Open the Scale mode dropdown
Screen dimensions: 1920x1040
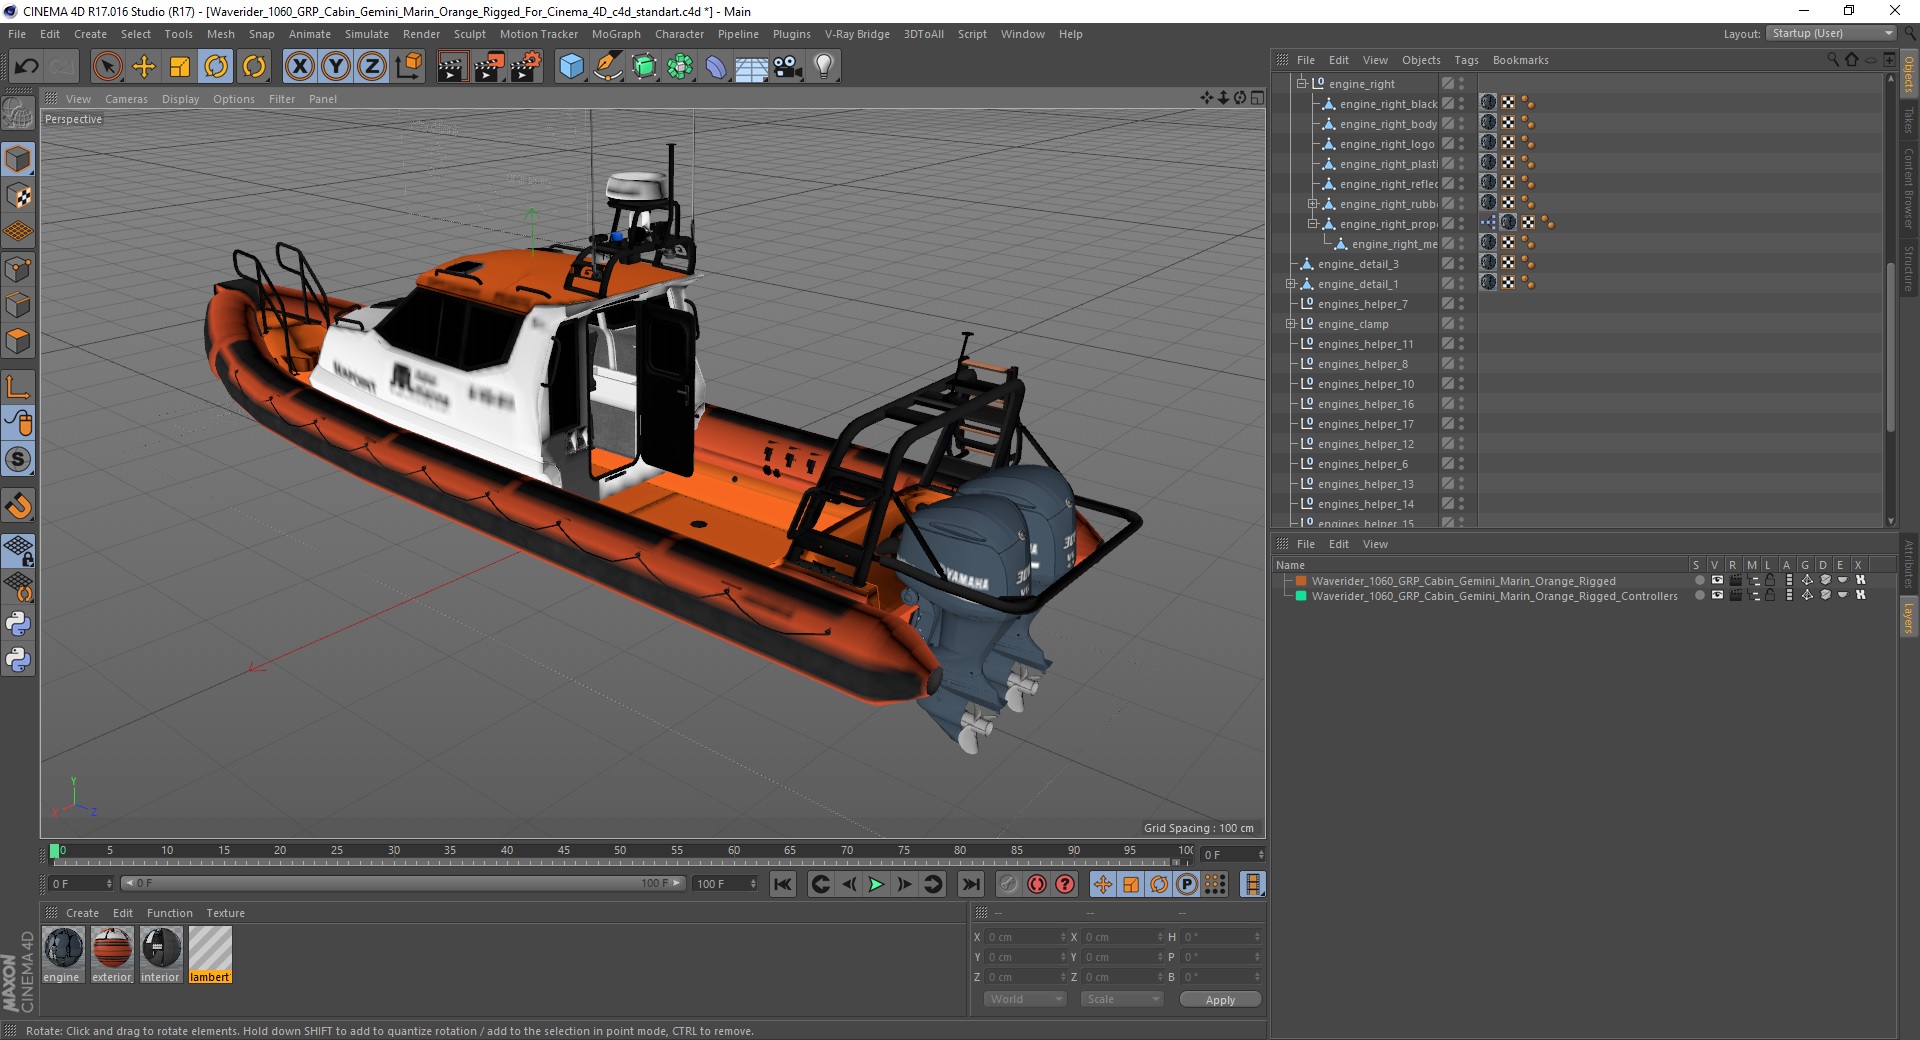pyautogui.click(x=1121, y=999)
